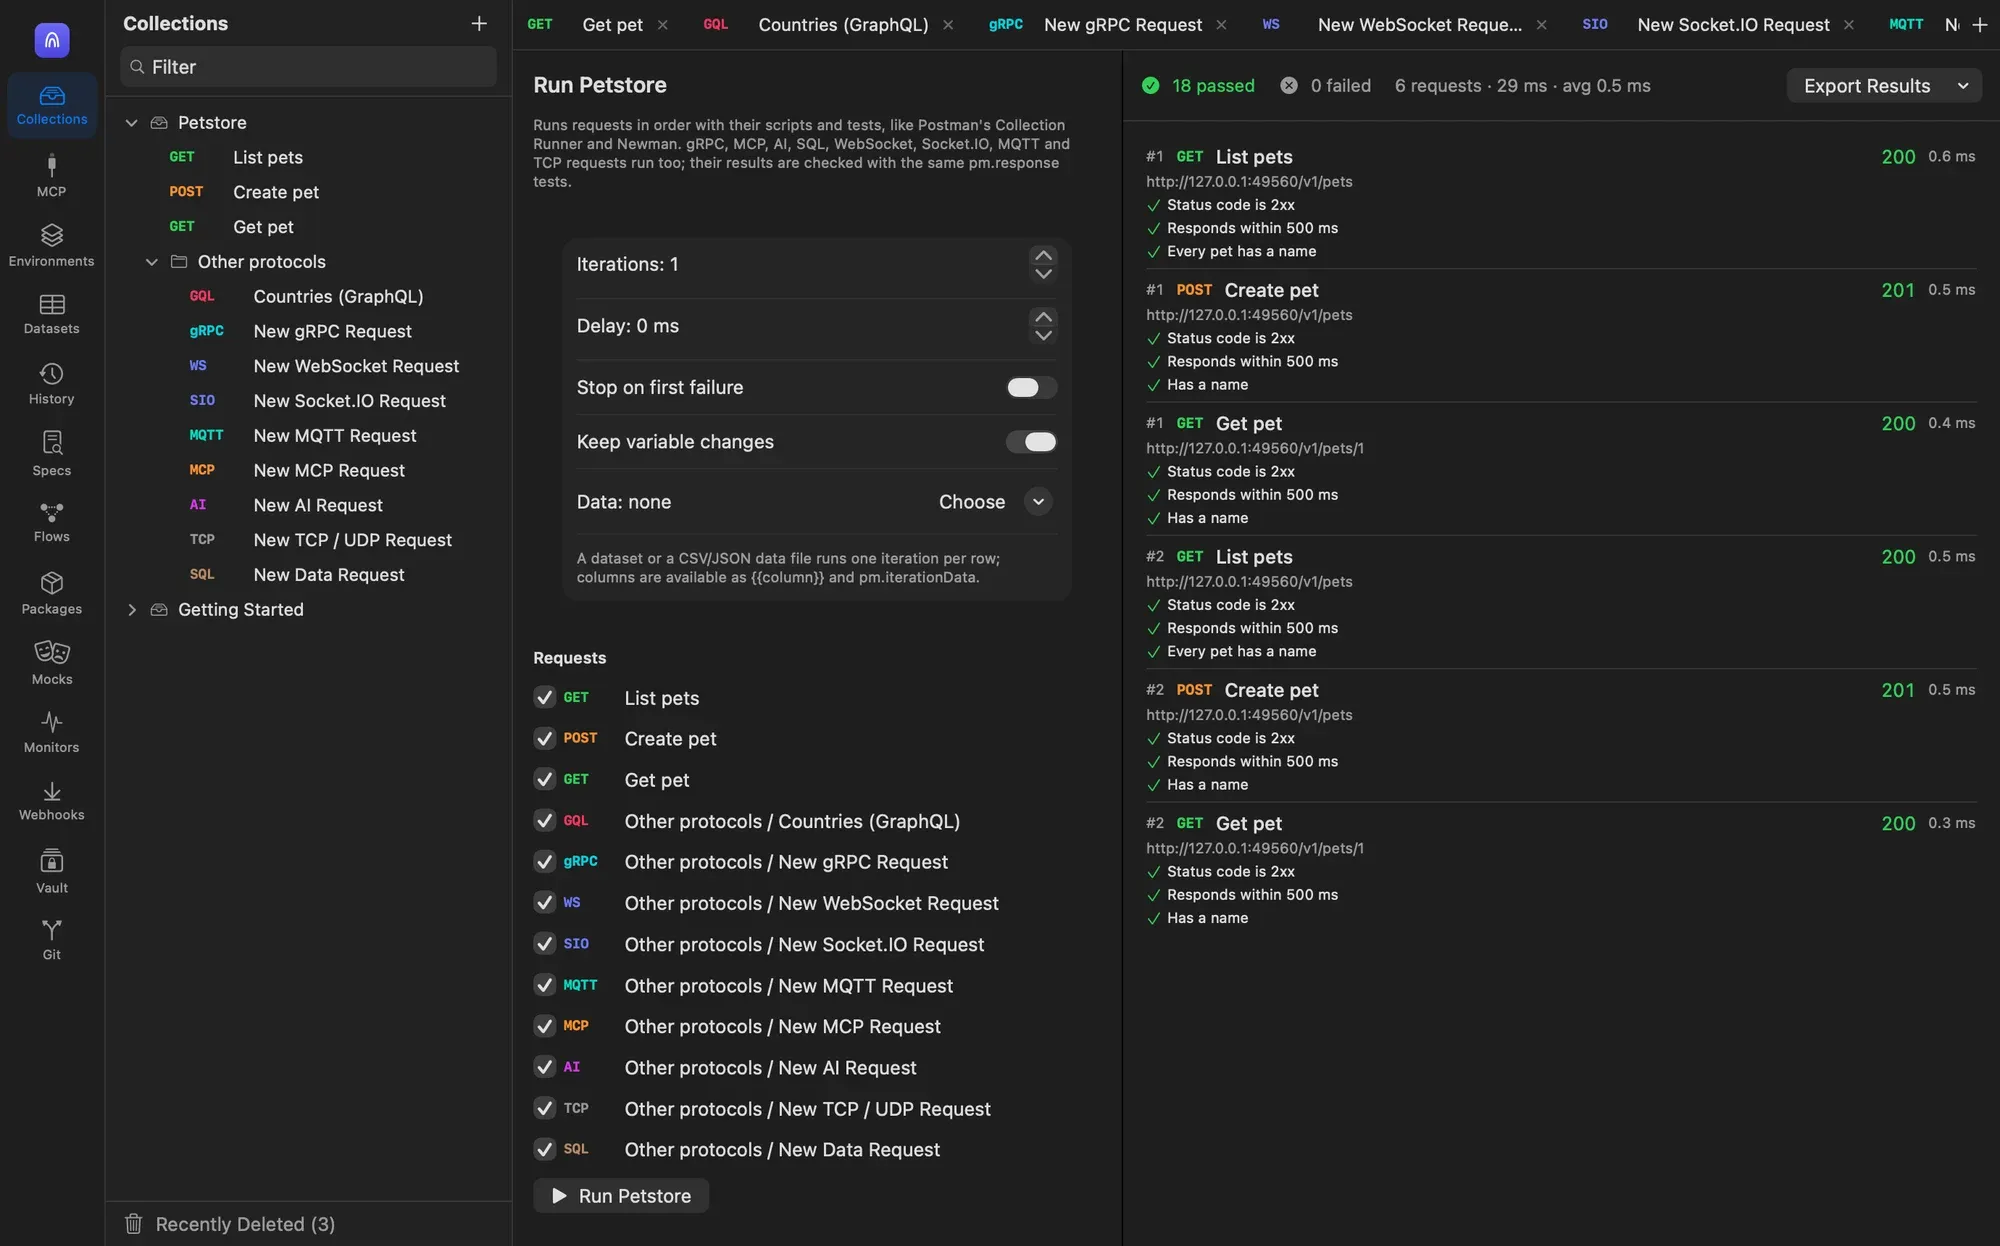Screen dimensions: 2000x1246
Task: Increase the Iterations value with up arrow
Action: pyautogui.click(x=1043, y=256)
